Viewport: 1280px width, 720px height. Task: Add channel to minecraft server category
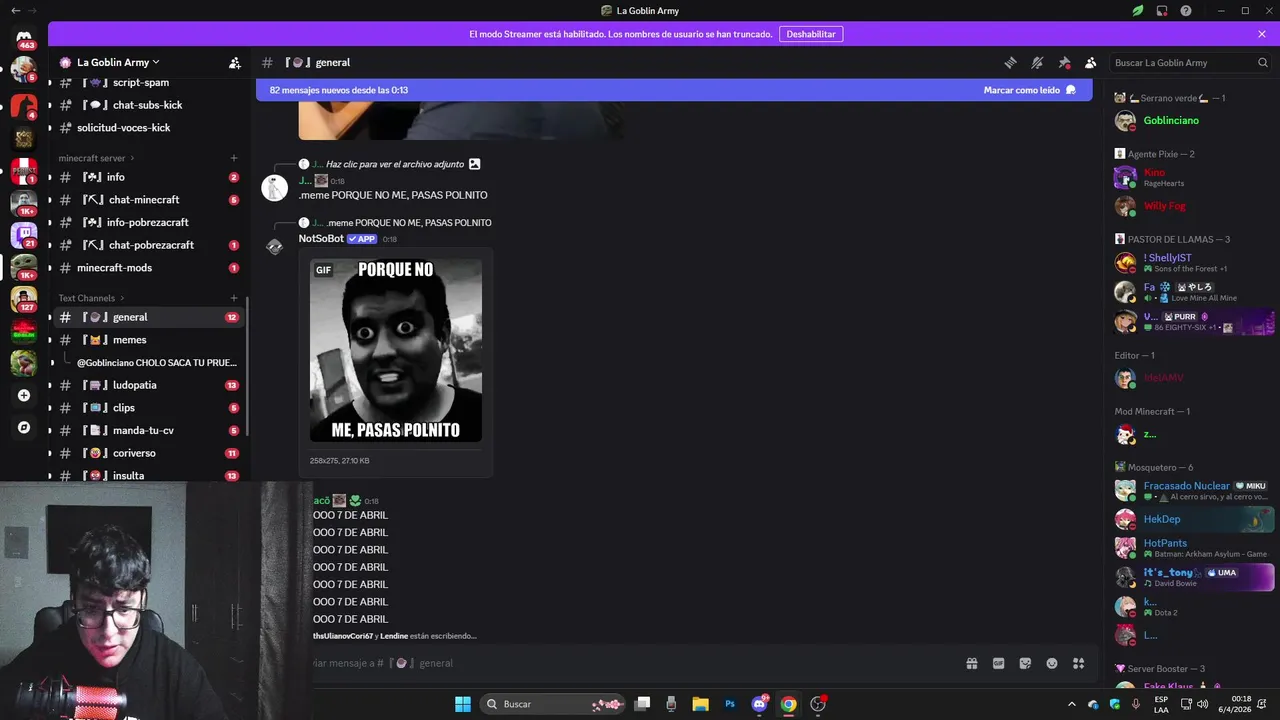[x=234, y=158]
